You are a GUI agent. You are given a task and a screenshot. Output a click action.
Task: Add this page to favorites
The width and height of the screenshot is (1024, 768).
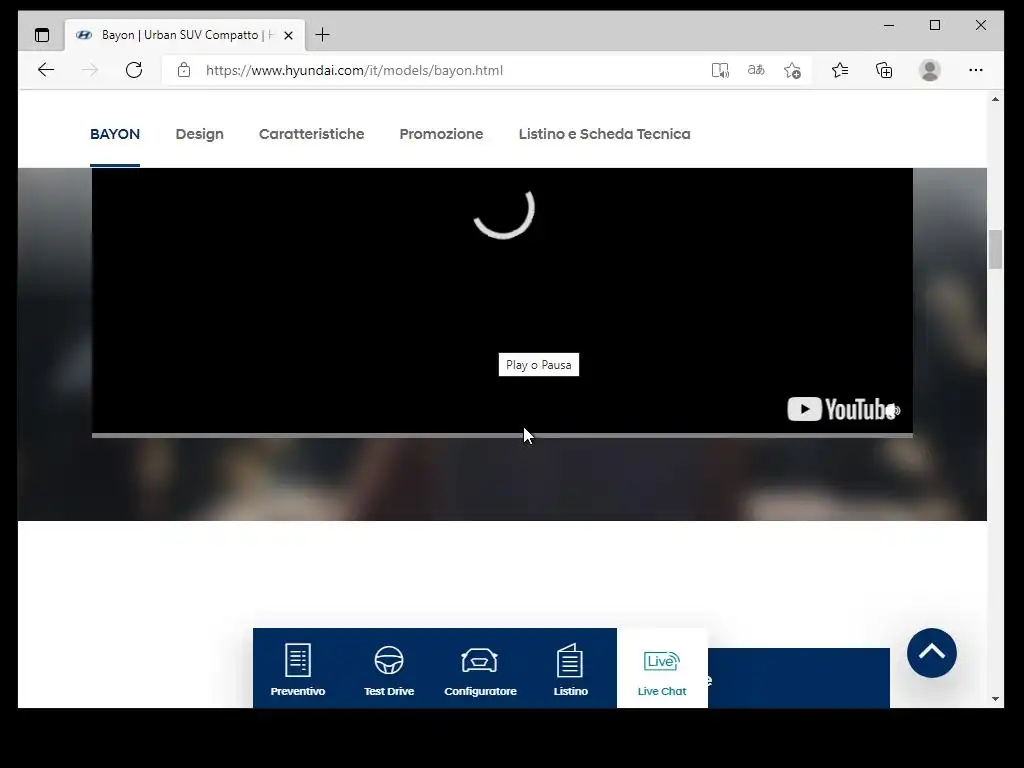coord(792,70)
